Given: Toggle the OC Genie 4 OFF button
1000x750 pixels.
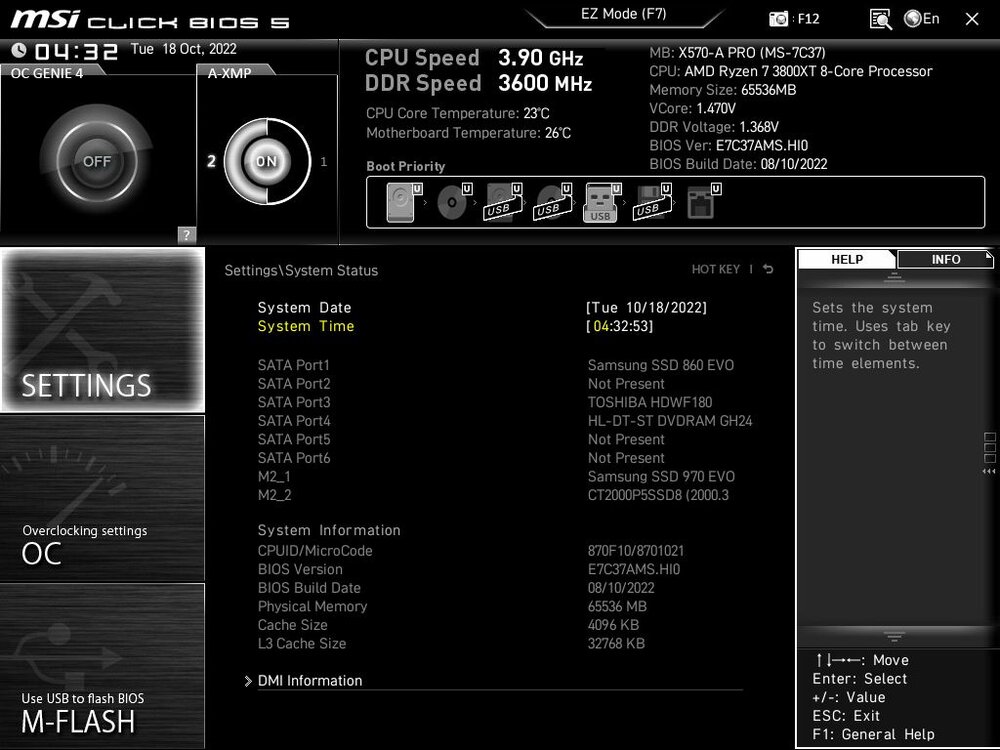Looking at the screenshot, I should 97,161.
